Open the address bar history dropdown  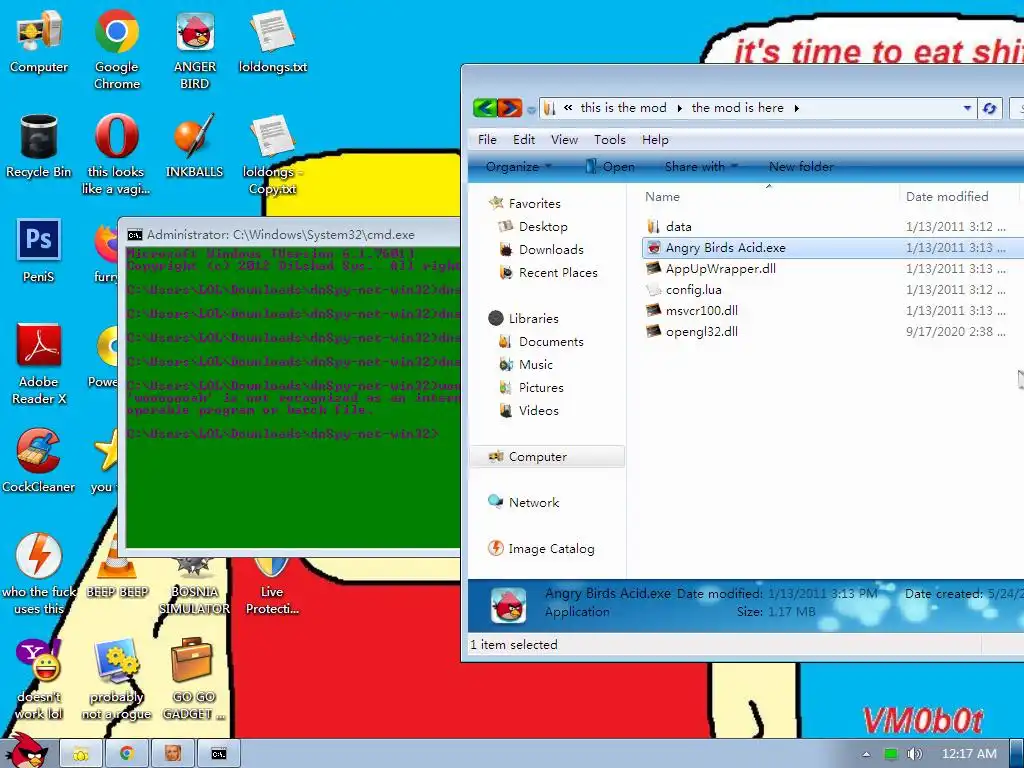(x=967, y=108)
